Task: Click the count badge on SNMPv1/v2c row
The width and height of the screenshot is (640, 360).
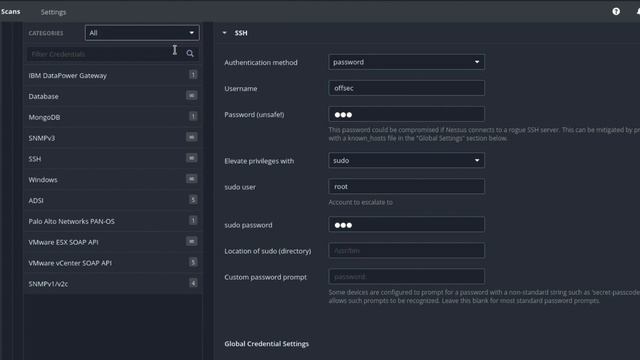Action: 193,283
